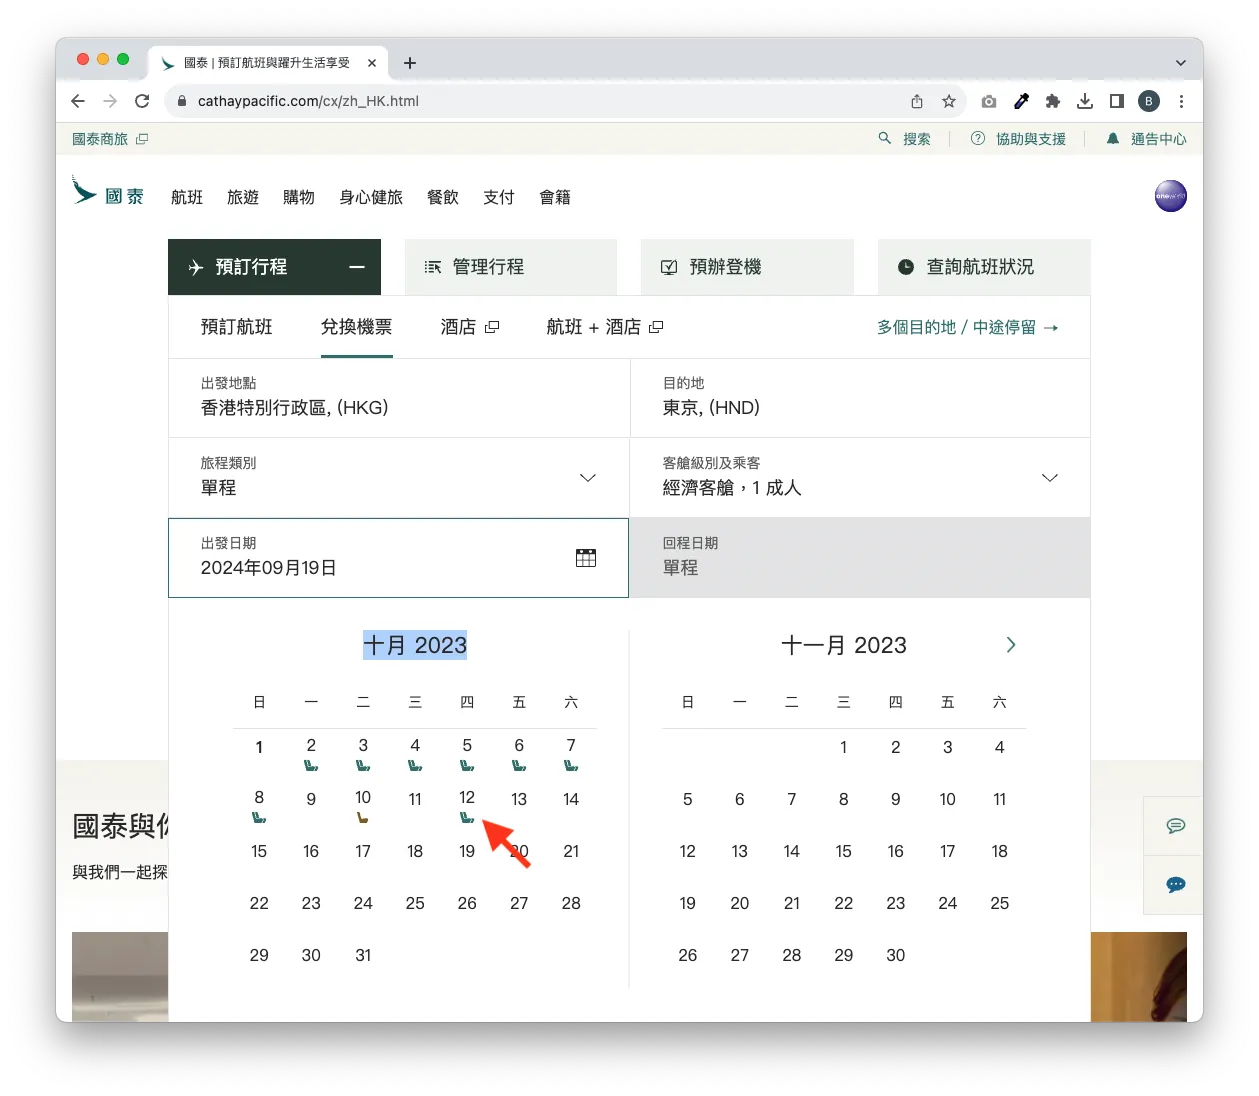This screenshot has height=1096, width=1259.
Task: Open the Chrome profile B avatar
Action: [x=1149, y=101]
